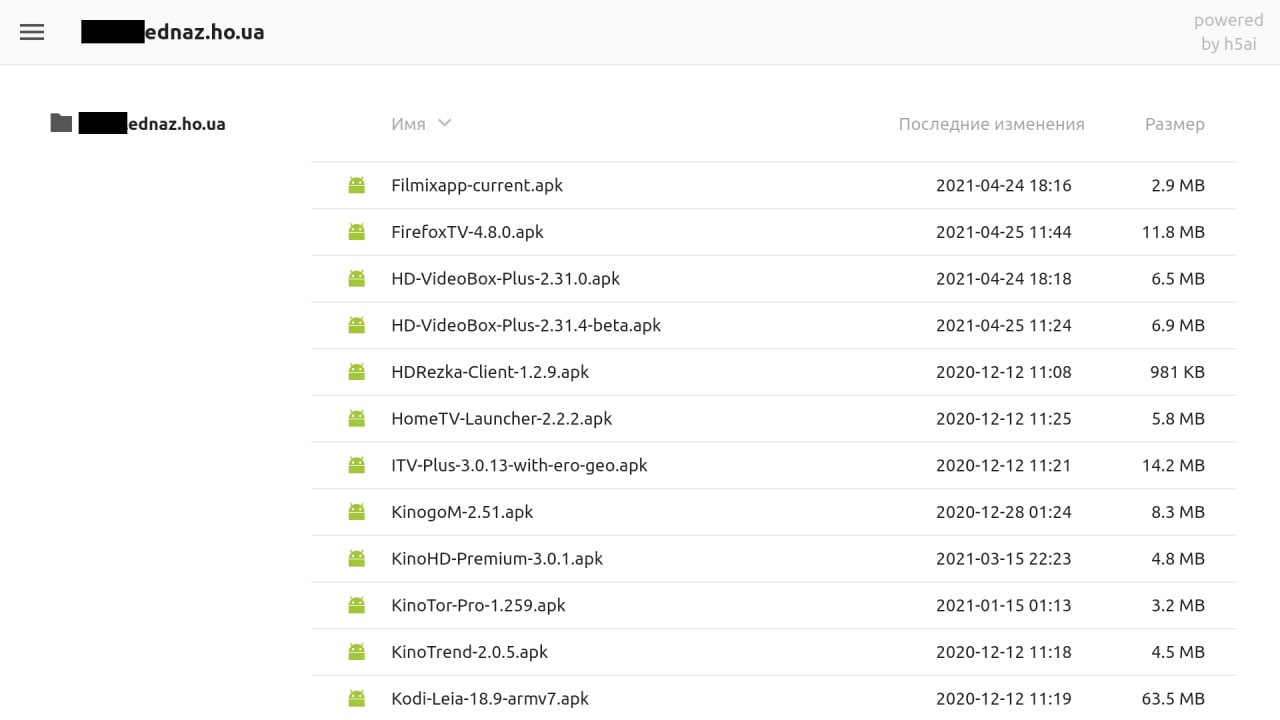This screenshot has width=1280, height=720.
Task: Click date 2020-12-28 01:24
Action: (x=1003, y=512)
